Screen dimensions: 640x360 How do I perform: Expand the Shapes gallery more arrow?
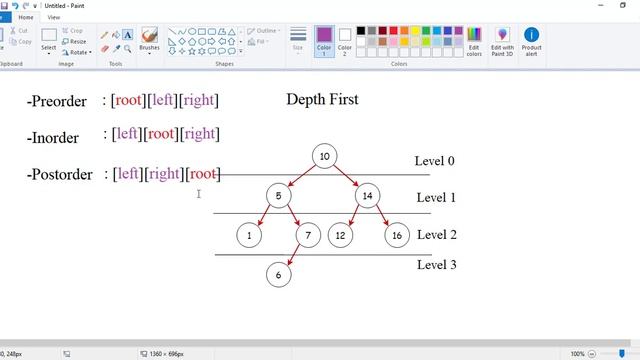[x=241, y=51]
